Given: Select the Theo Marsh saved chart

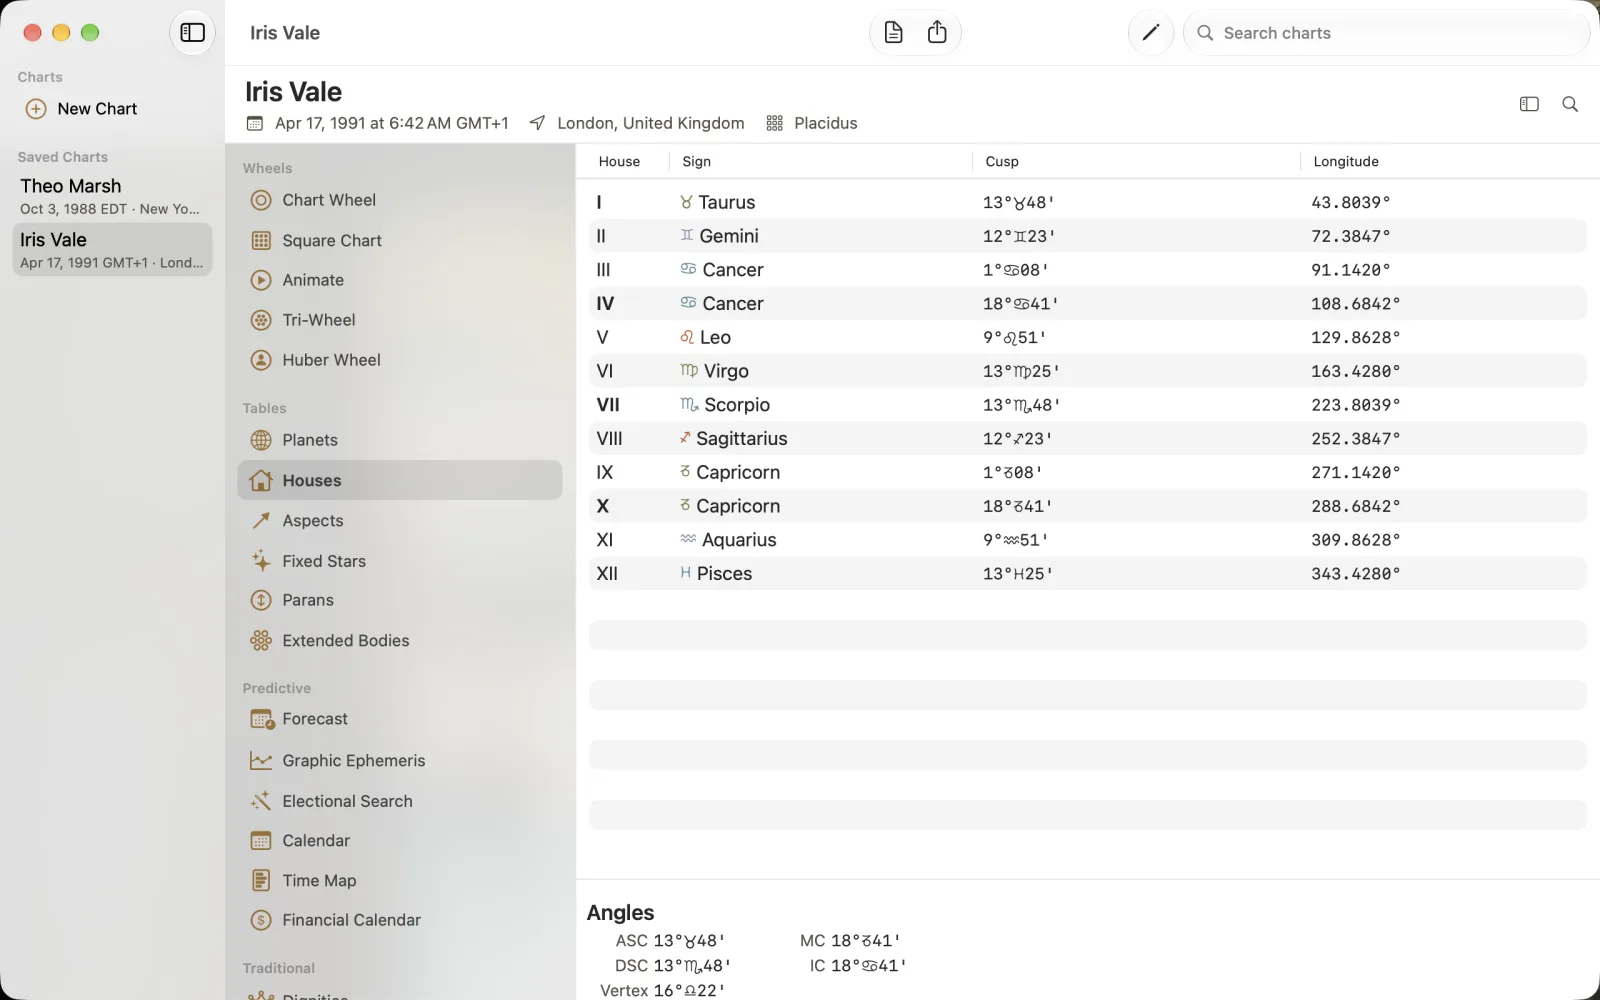Looking at the screenshot, I should point(112,196).
